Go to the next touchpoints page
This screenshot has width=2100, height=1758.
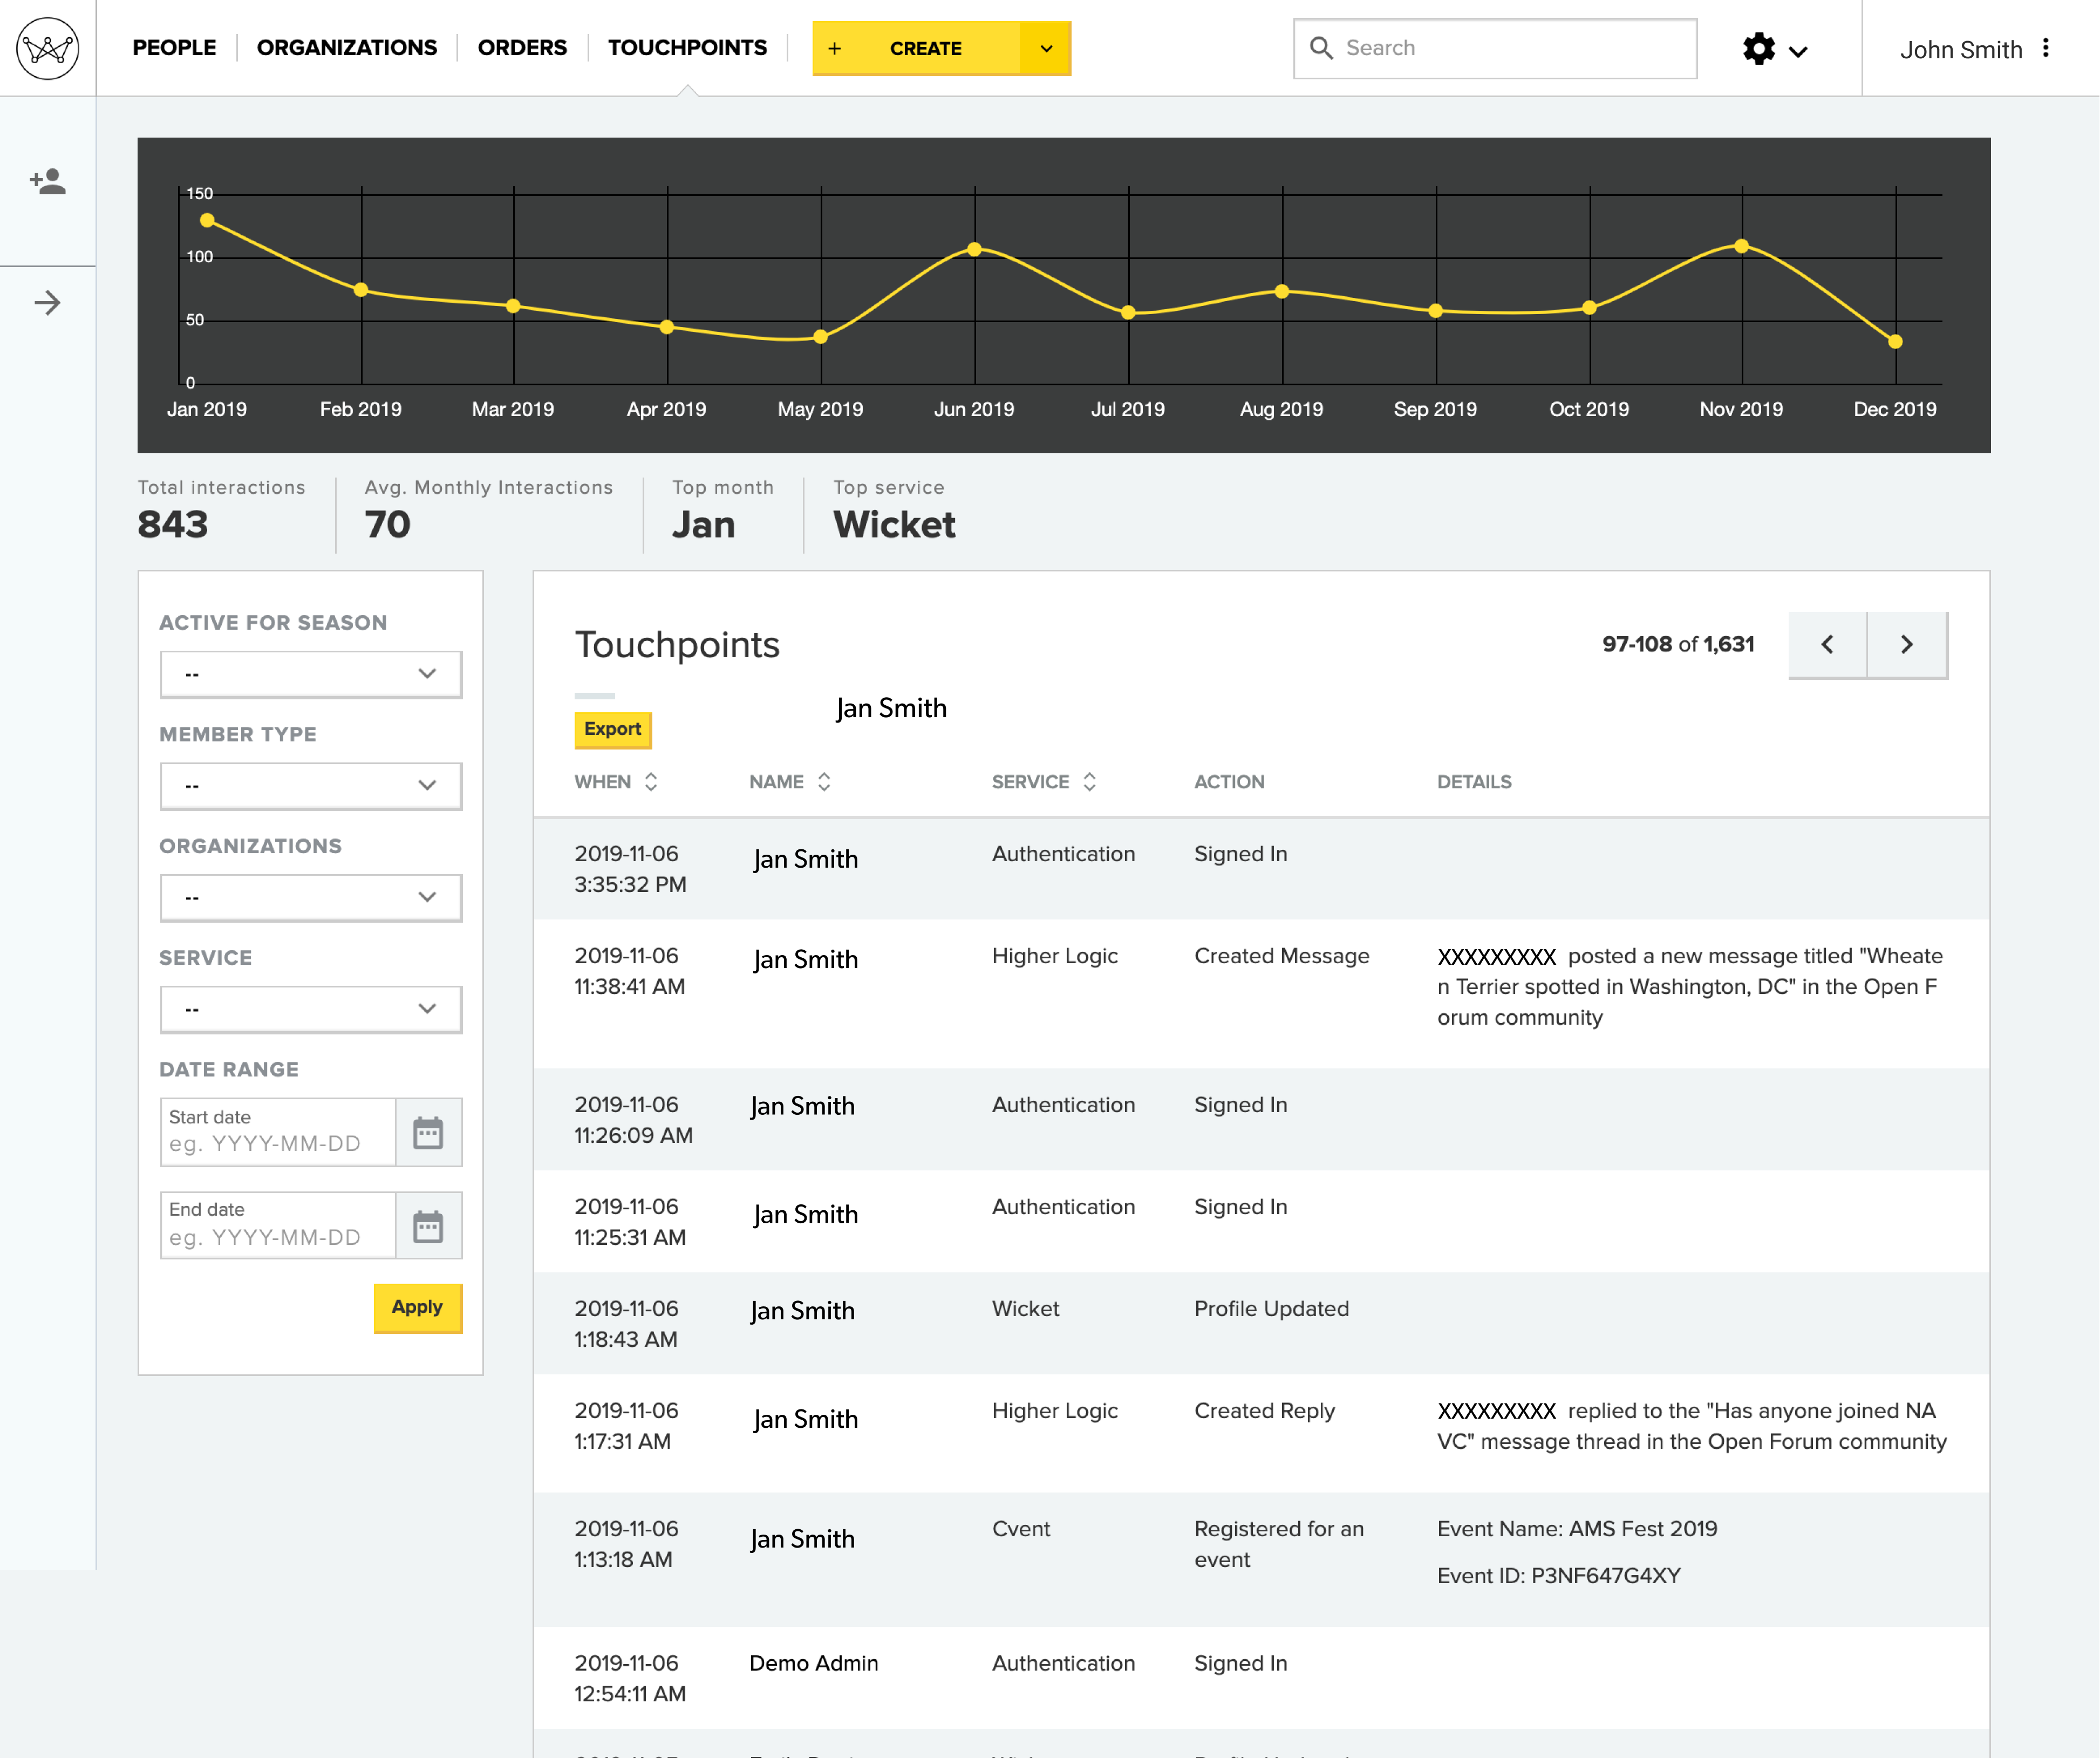[x=1906, y=644]
